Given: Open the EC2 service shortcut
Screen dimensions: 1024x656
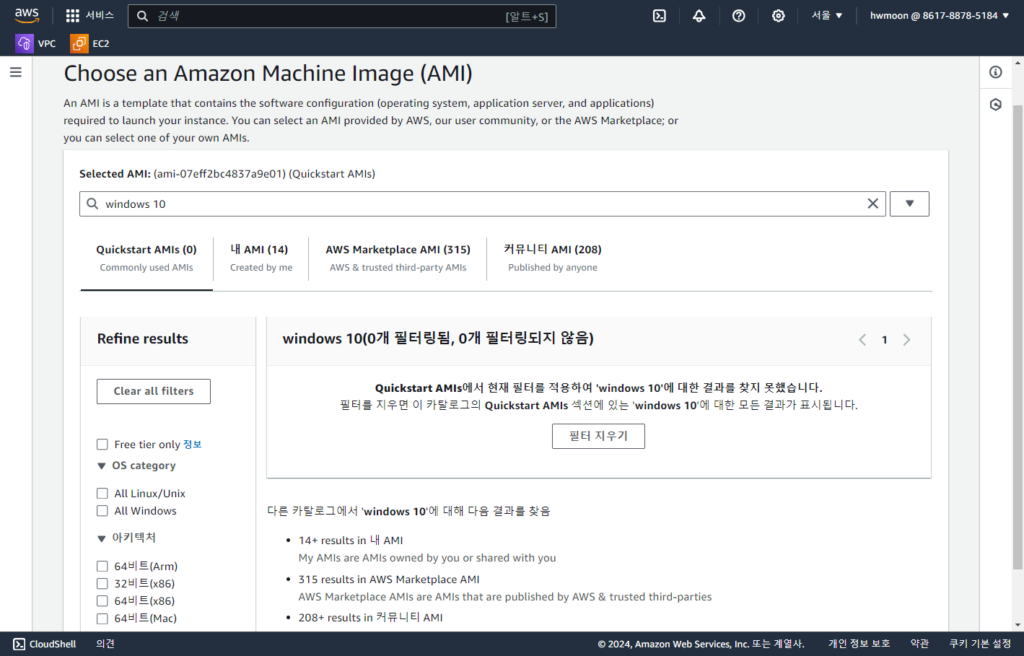Looking at the screenshot, I should (x=89, y=44).
